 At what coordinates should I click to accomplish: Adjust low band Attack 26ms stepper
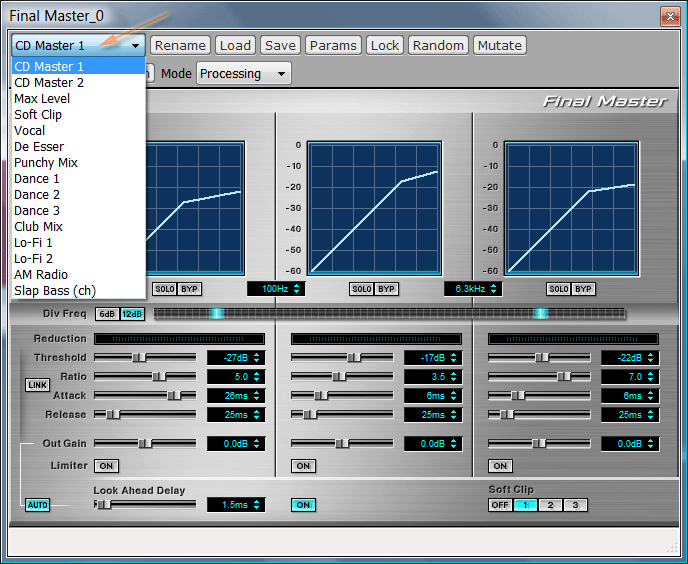[x=256, y=395]
